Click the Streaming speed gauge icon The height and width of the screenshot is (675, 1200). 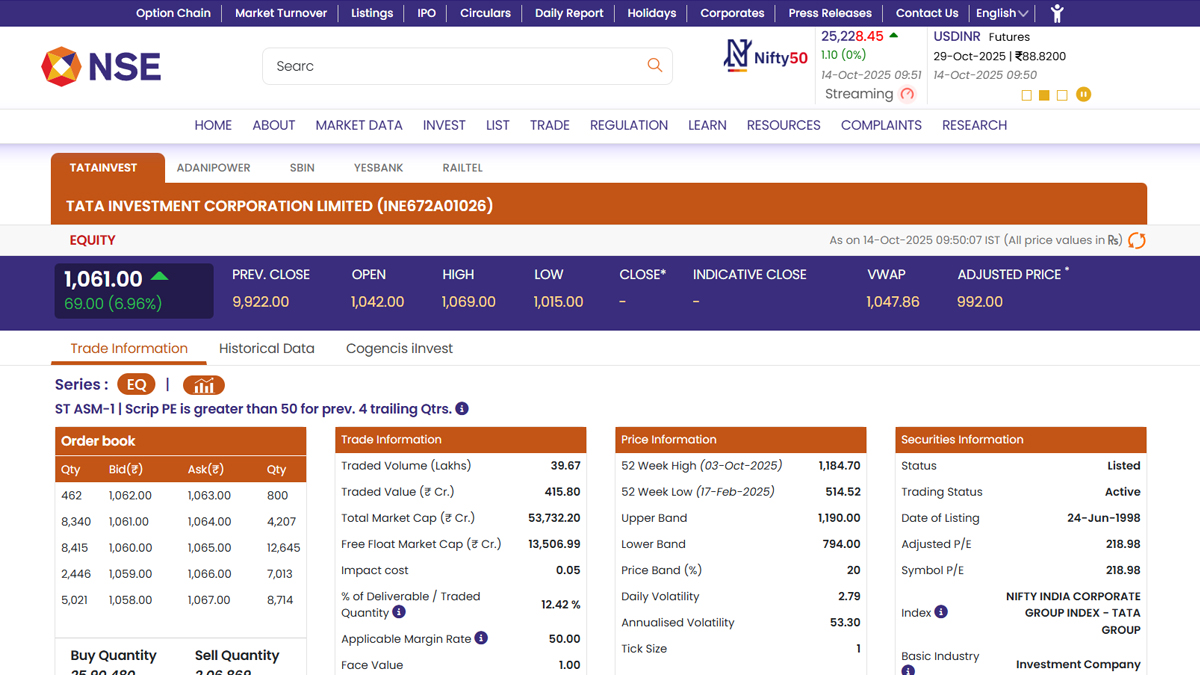(908, 94)
